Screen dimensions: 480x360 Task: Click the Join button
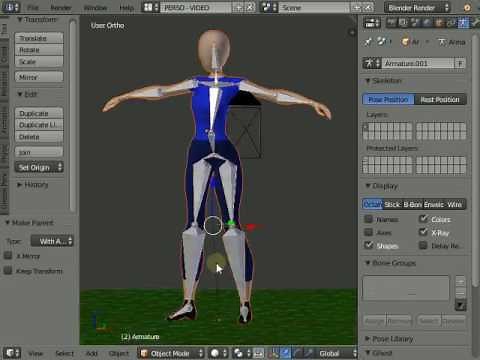pyautogui.click(x=39, y=152)
